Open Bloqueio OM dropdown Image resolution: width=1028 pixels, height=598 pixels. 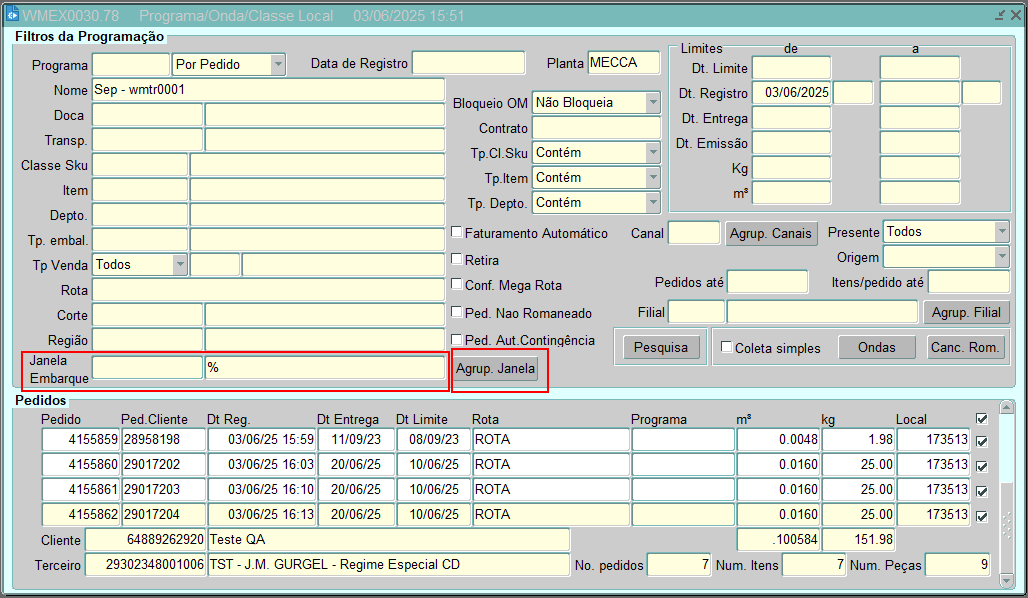[653, 102]
